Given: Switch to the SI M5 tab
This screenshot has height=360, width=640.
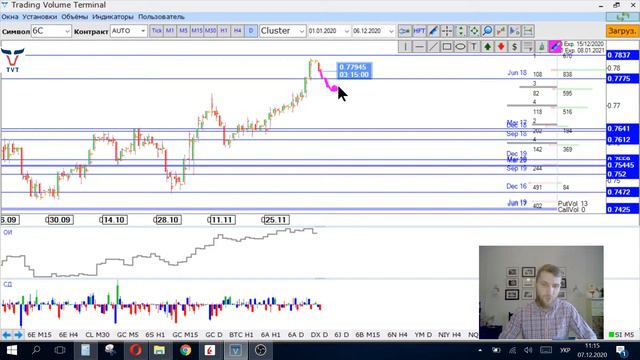Looking at the screenshot, I should coord(622,335).
